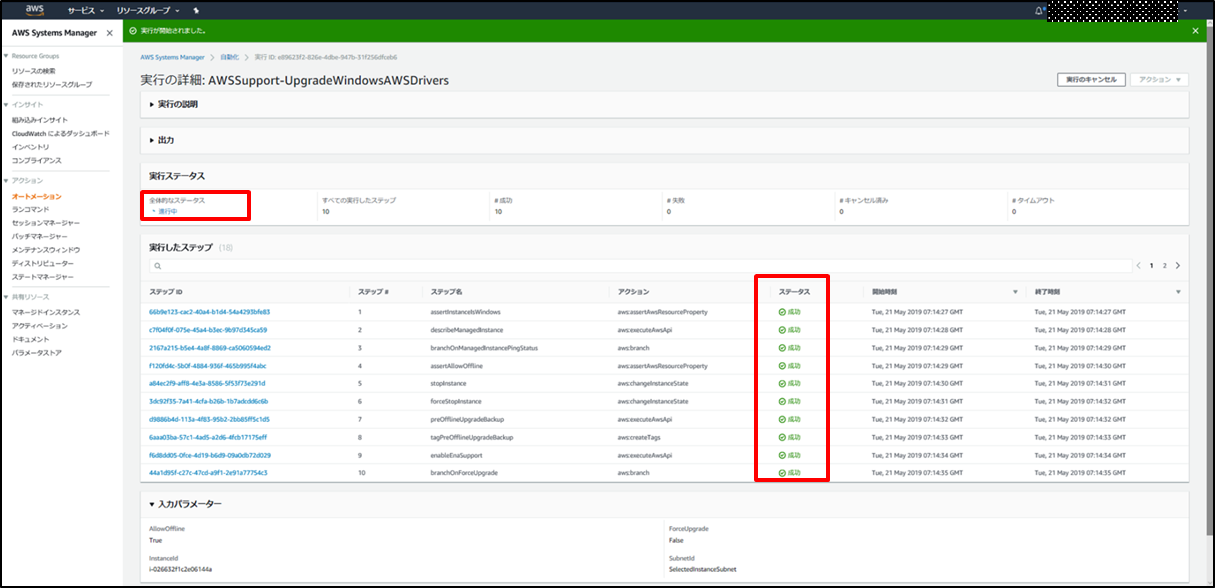
Task: Open step ID 66b9e123 link
Action: pos(209,312)
